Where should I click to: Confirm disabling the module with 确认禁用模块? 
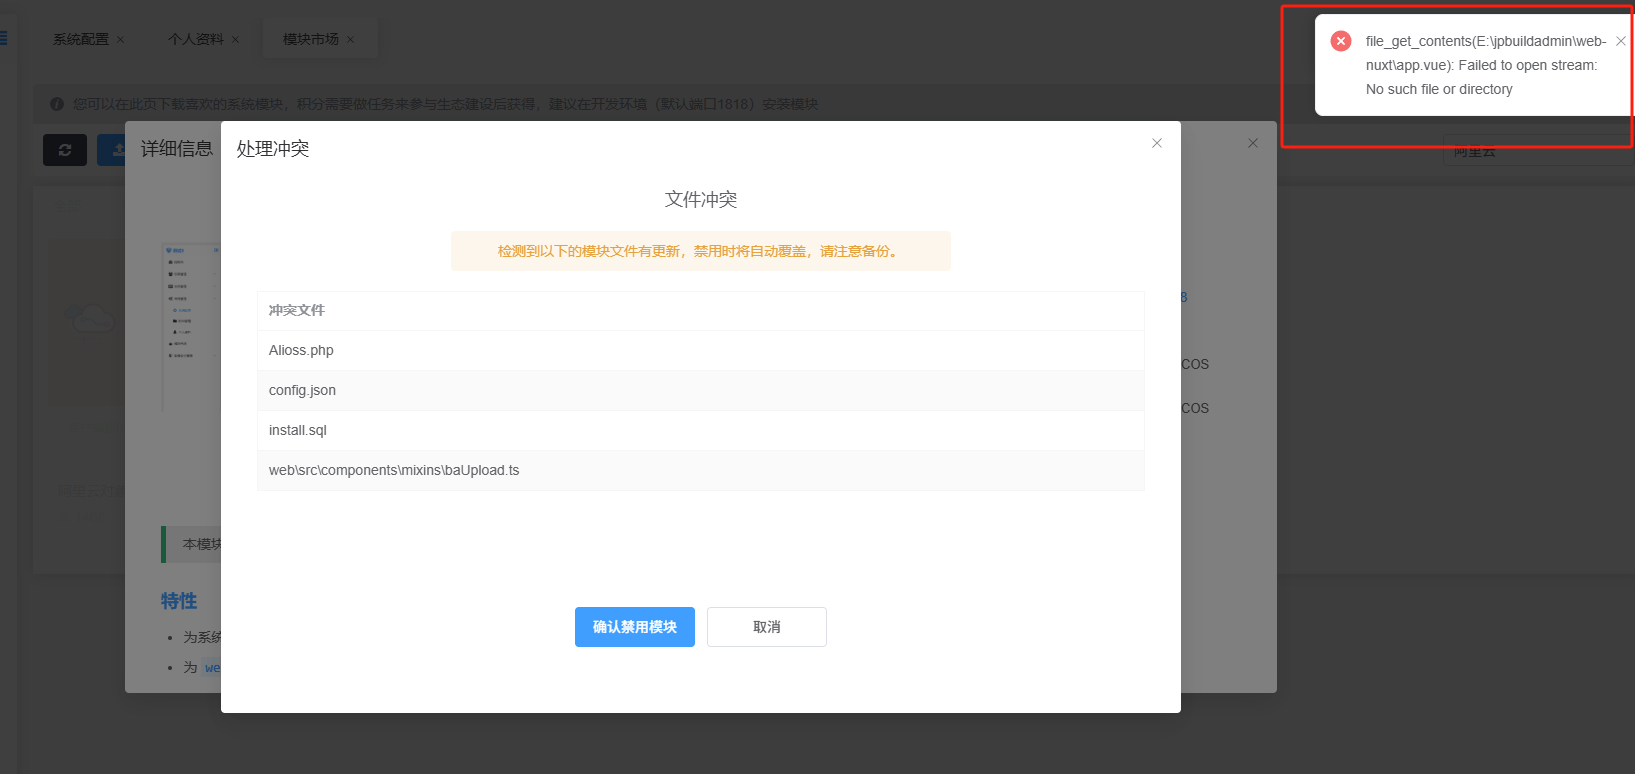pyautogui.click(x=635, y=627)
